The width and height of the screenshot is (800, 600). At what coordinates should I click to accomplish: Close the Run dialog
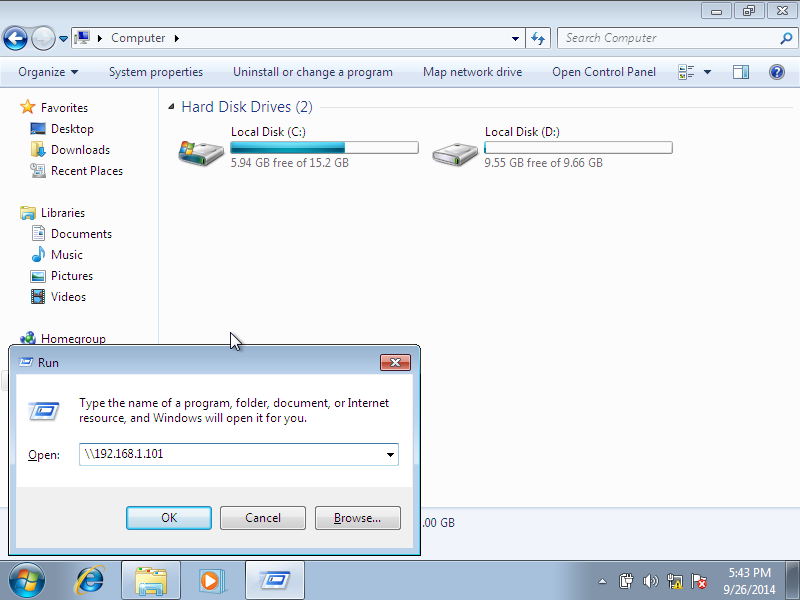pos(395,362)
